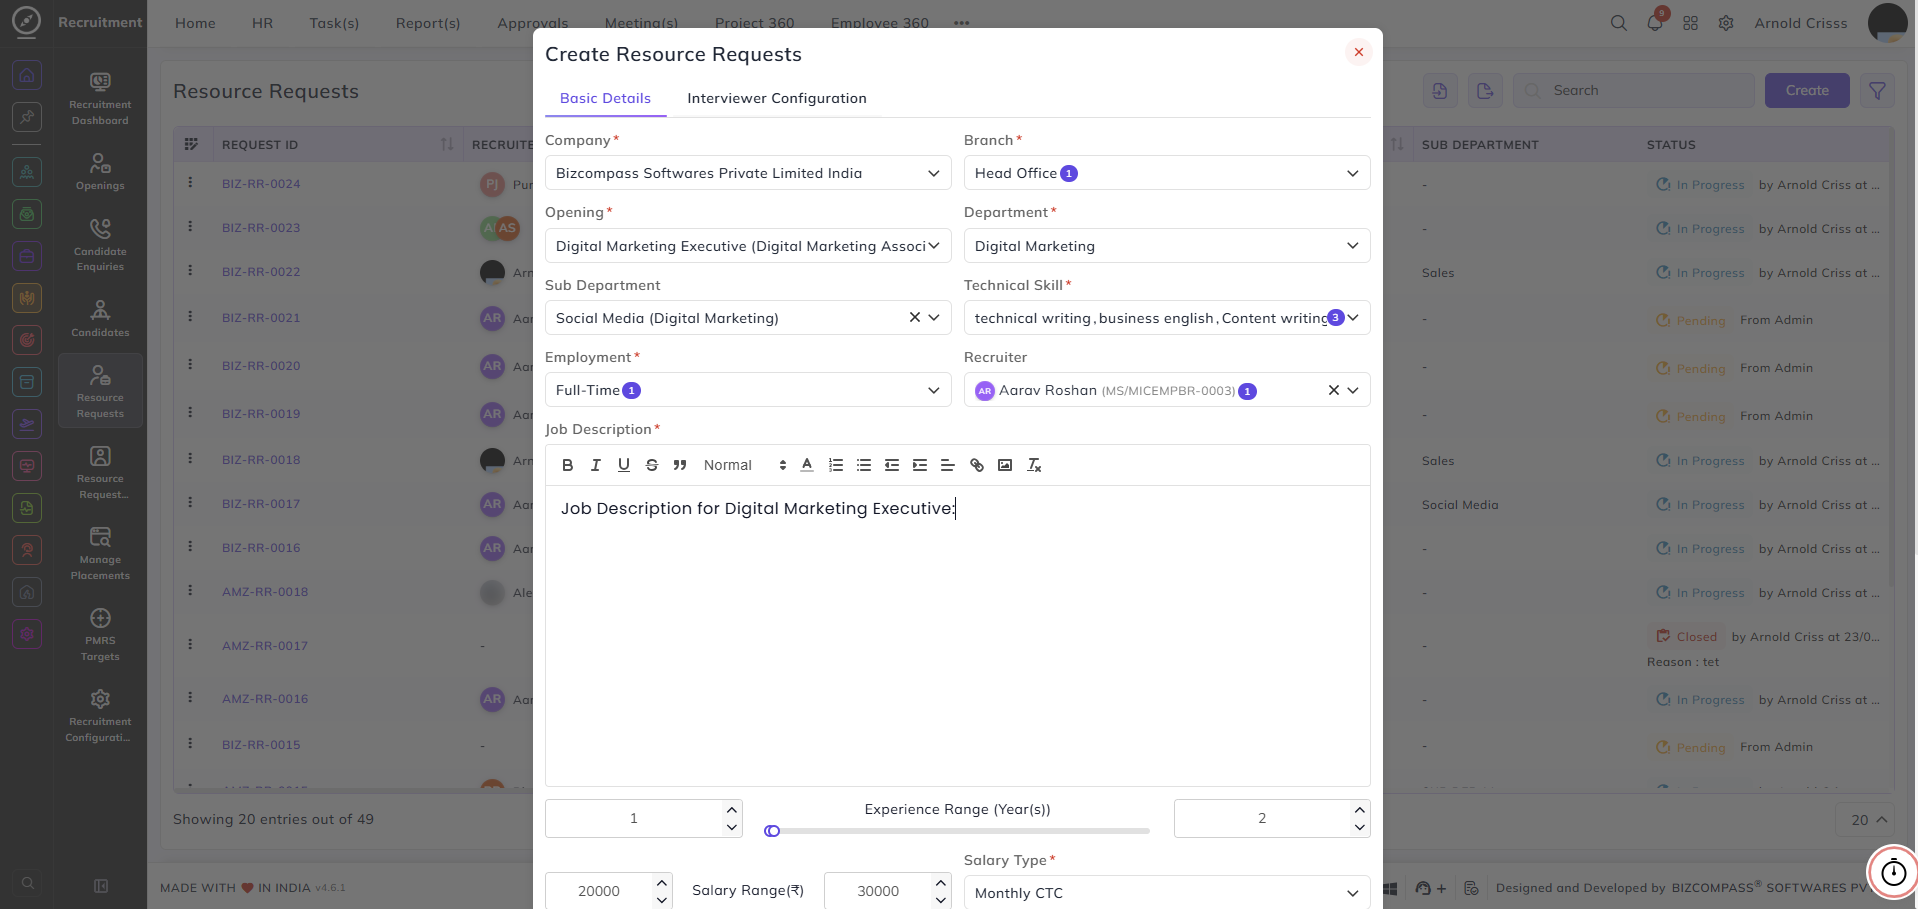Open the Home menu
1918x909 pixels.
pos(195,23)
